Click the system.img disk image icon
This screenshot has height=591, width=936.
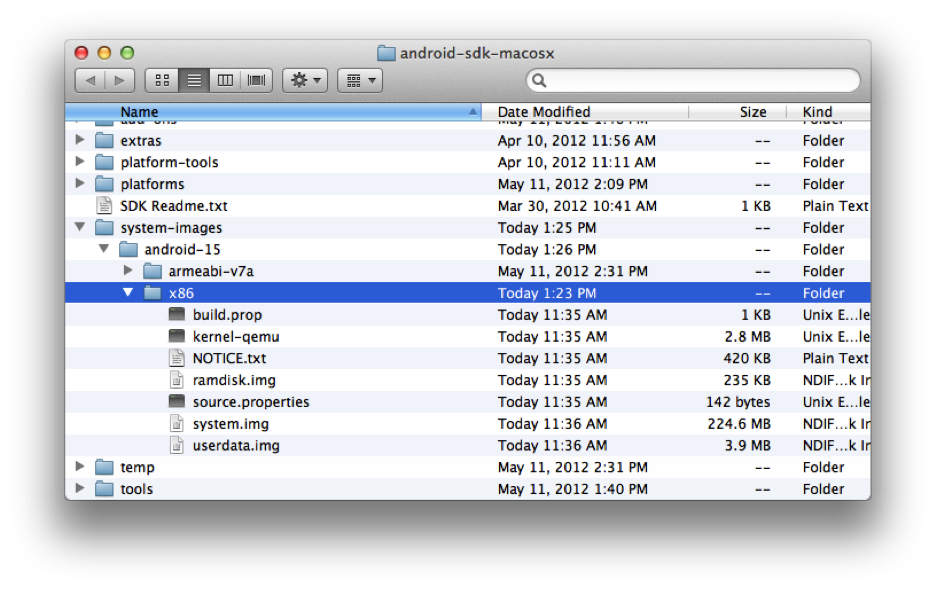(177, 424)
